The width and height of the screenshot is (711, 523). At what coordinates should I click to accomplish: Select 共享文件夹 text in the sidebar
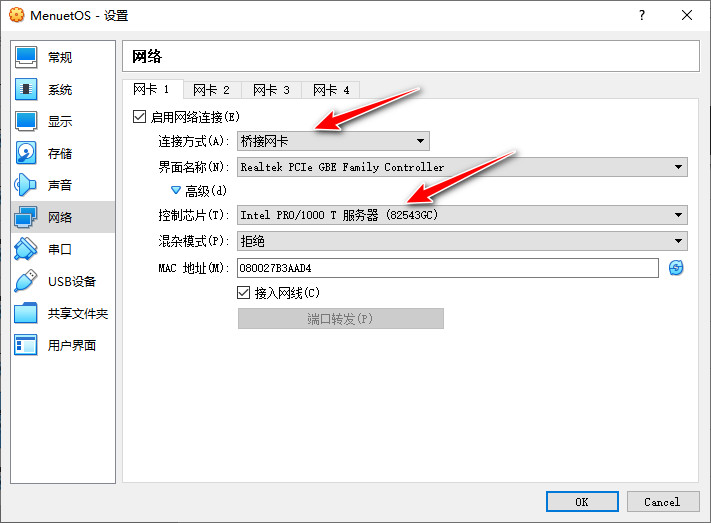[78, 313]
